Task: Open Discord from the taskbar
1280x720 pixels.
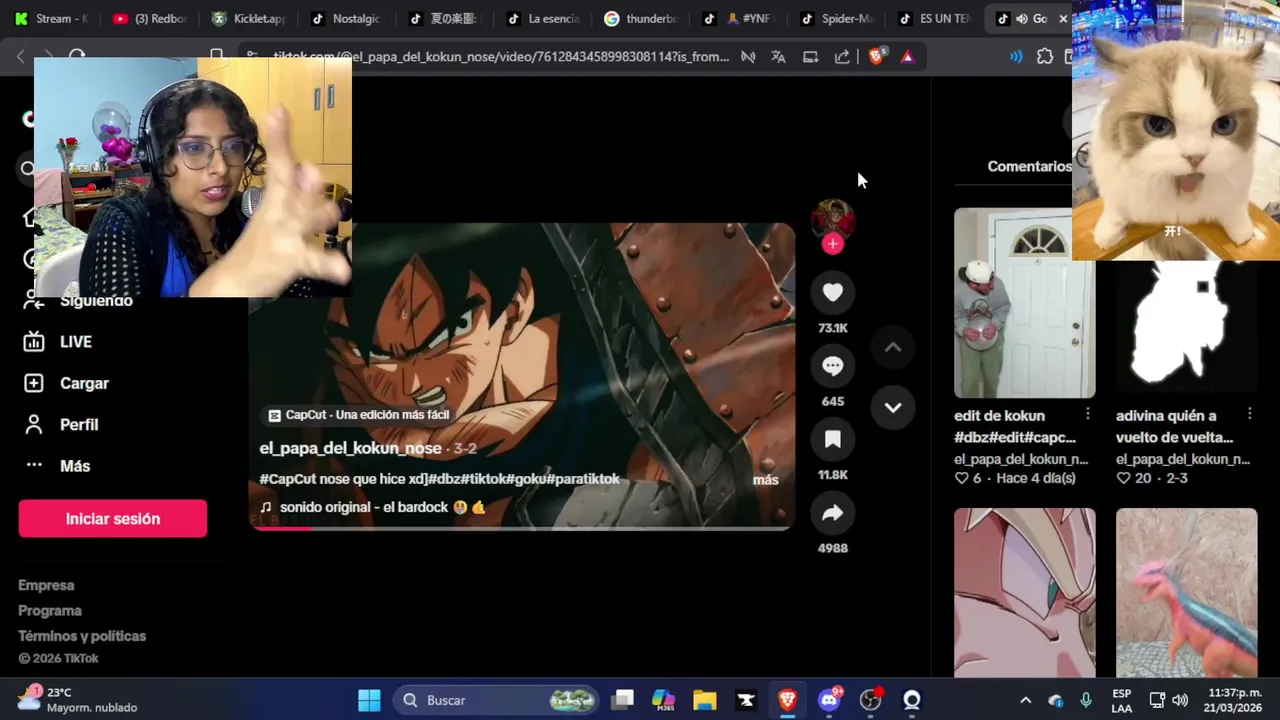Action: [x=829, y=700]
